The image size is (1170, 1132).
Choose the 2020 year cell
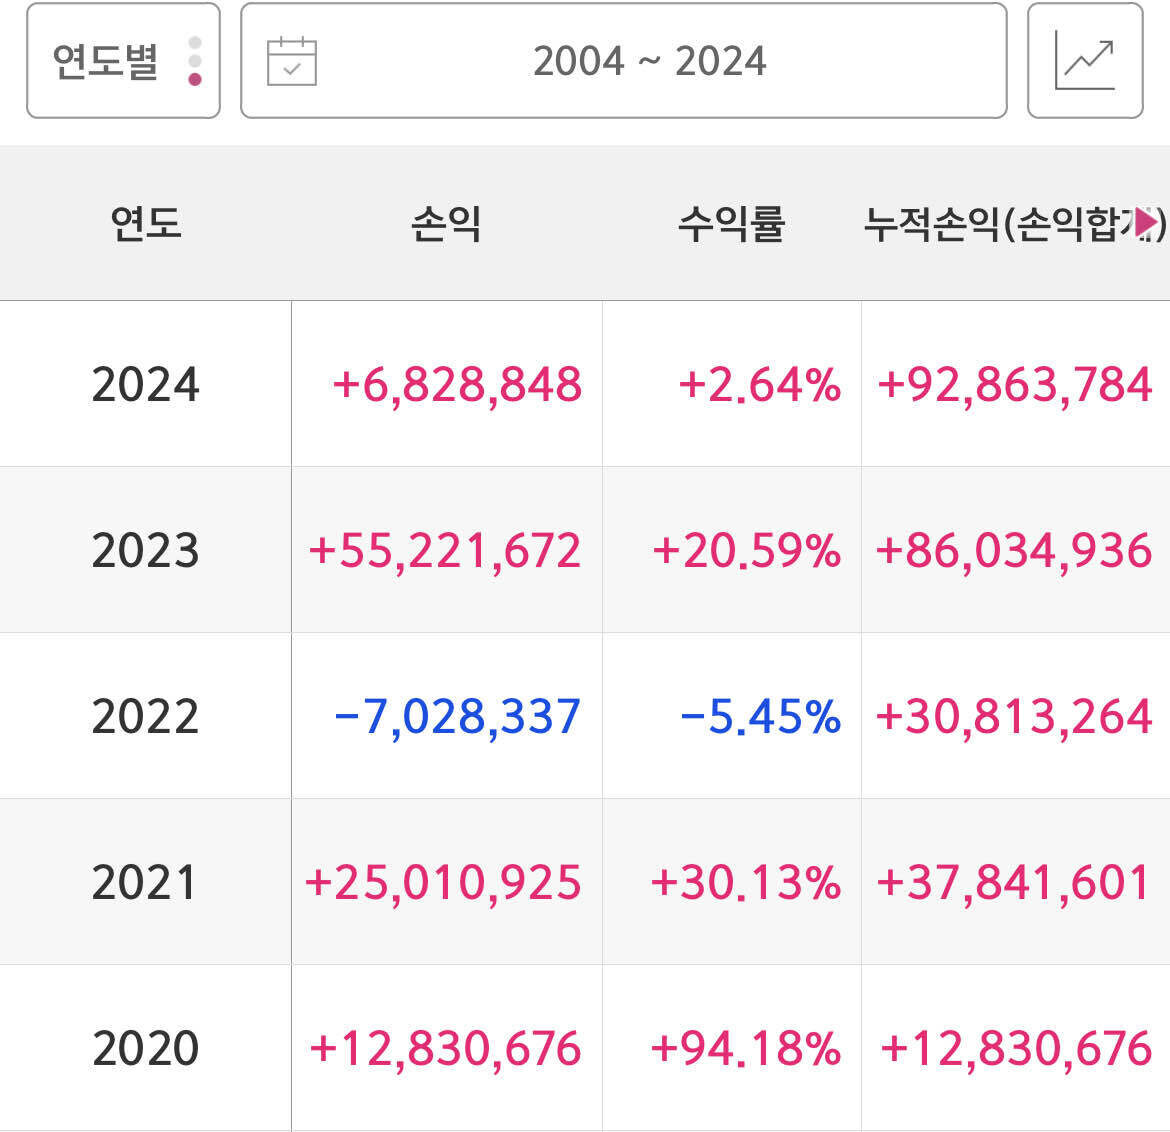point(146,1048)
